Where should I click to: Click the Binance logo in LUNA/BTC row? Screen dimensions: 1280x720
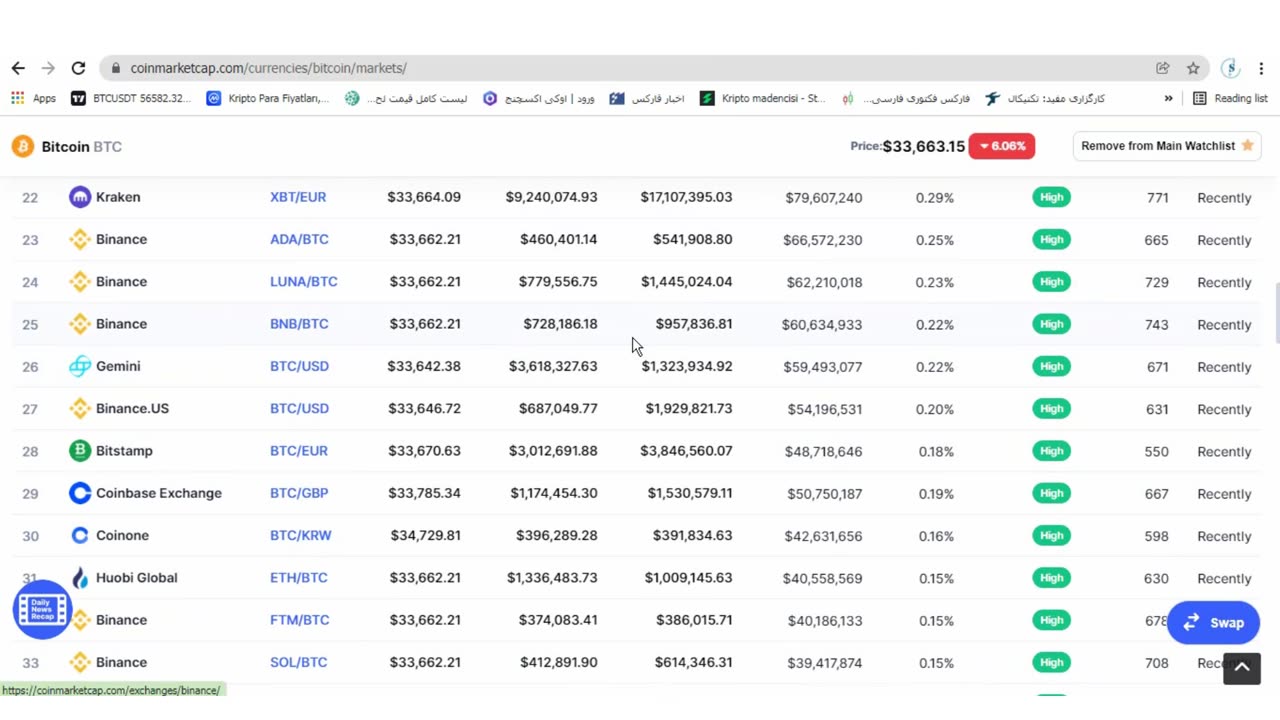80,281
